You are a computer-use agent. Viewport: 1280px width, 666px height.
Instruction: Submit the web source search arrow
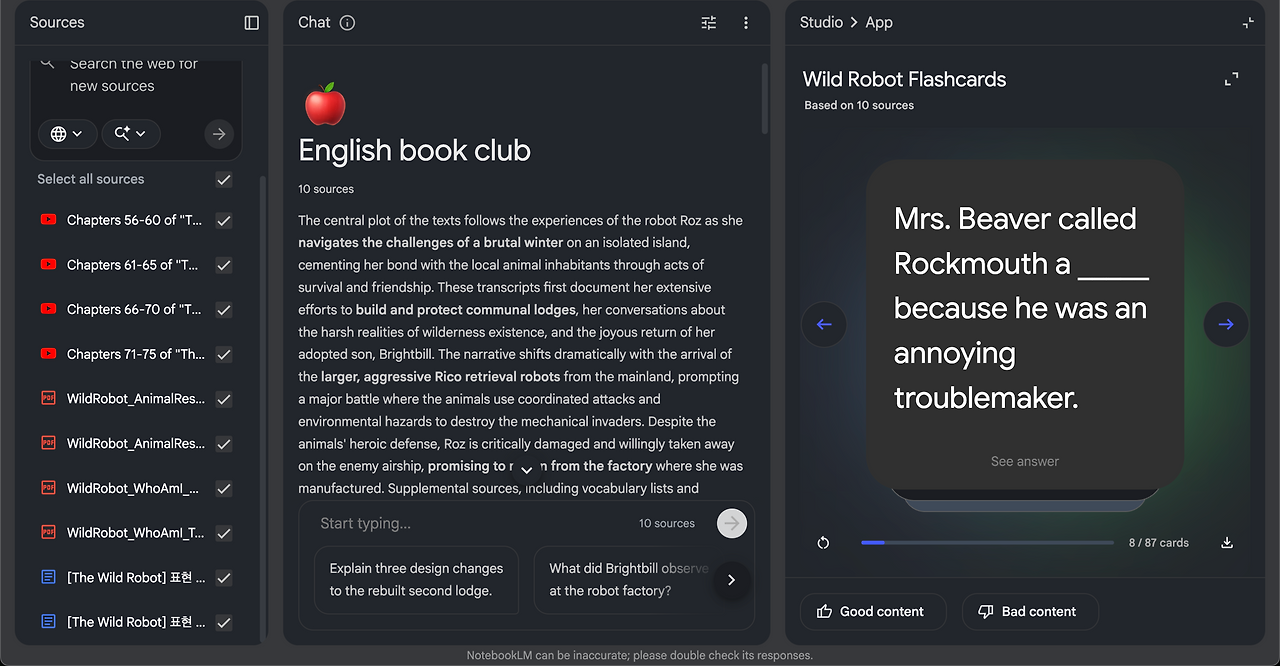click(x=218, y=134)
